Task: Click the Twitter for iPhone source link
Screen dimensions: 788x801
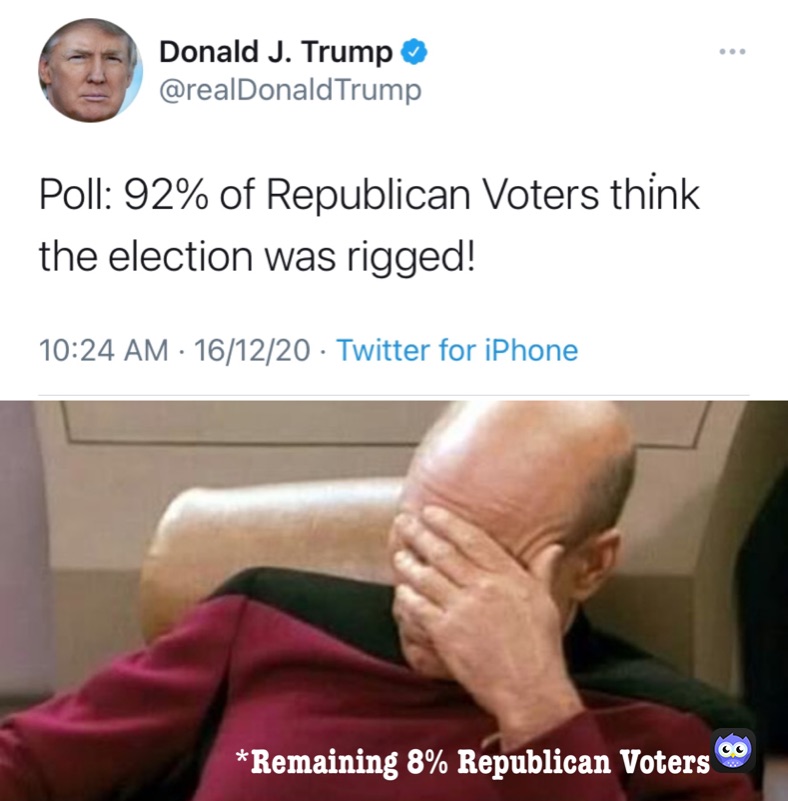Action: [457, 350]
